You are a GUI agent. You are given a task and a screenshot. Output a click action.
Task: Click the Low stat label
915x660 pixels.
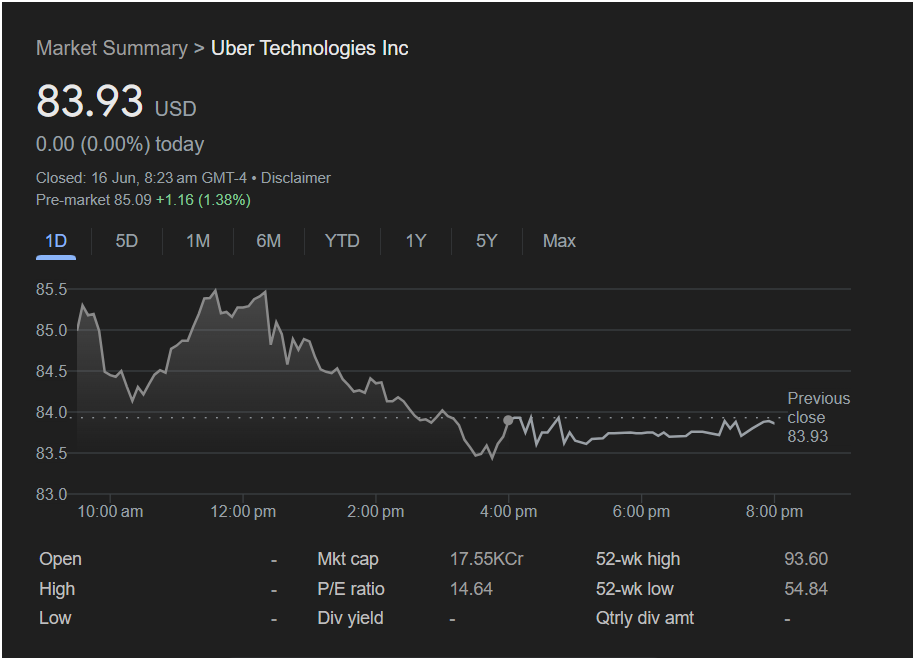point(55,618)
